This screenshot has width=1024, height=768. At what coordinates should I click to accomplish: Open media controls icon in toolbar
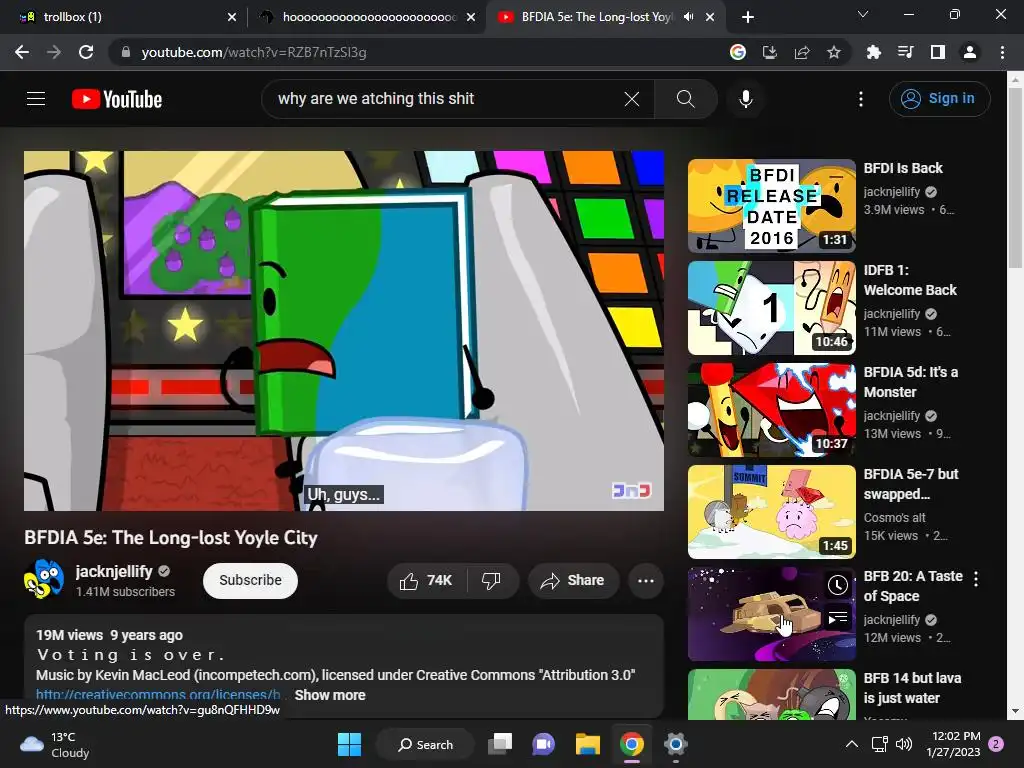pyautogui.click(x=905, y=52)
